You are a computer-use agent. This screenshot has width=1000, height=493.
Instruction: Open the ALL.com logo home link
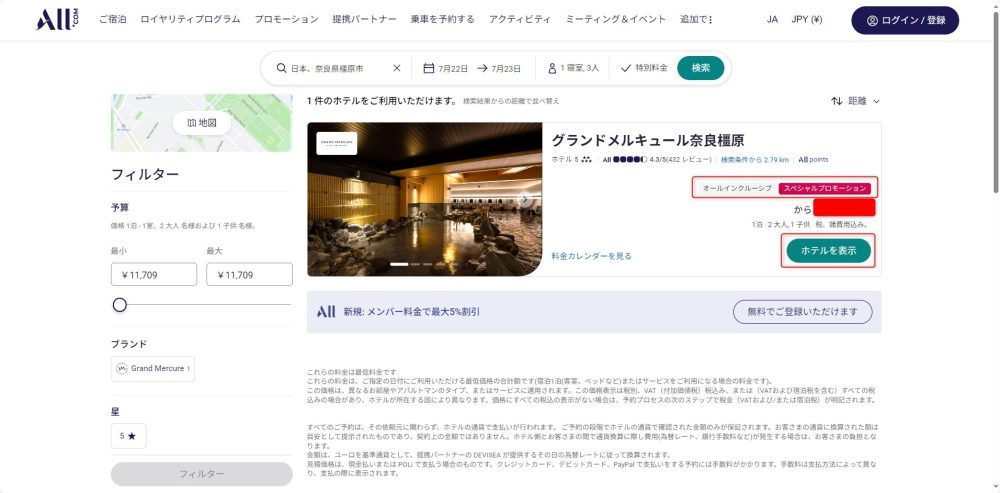click(x=57, y=20)
